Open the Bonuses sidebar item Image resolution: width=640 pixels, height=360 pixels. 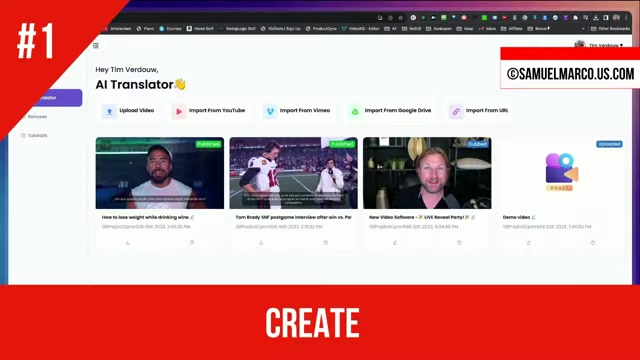[35, 117]
